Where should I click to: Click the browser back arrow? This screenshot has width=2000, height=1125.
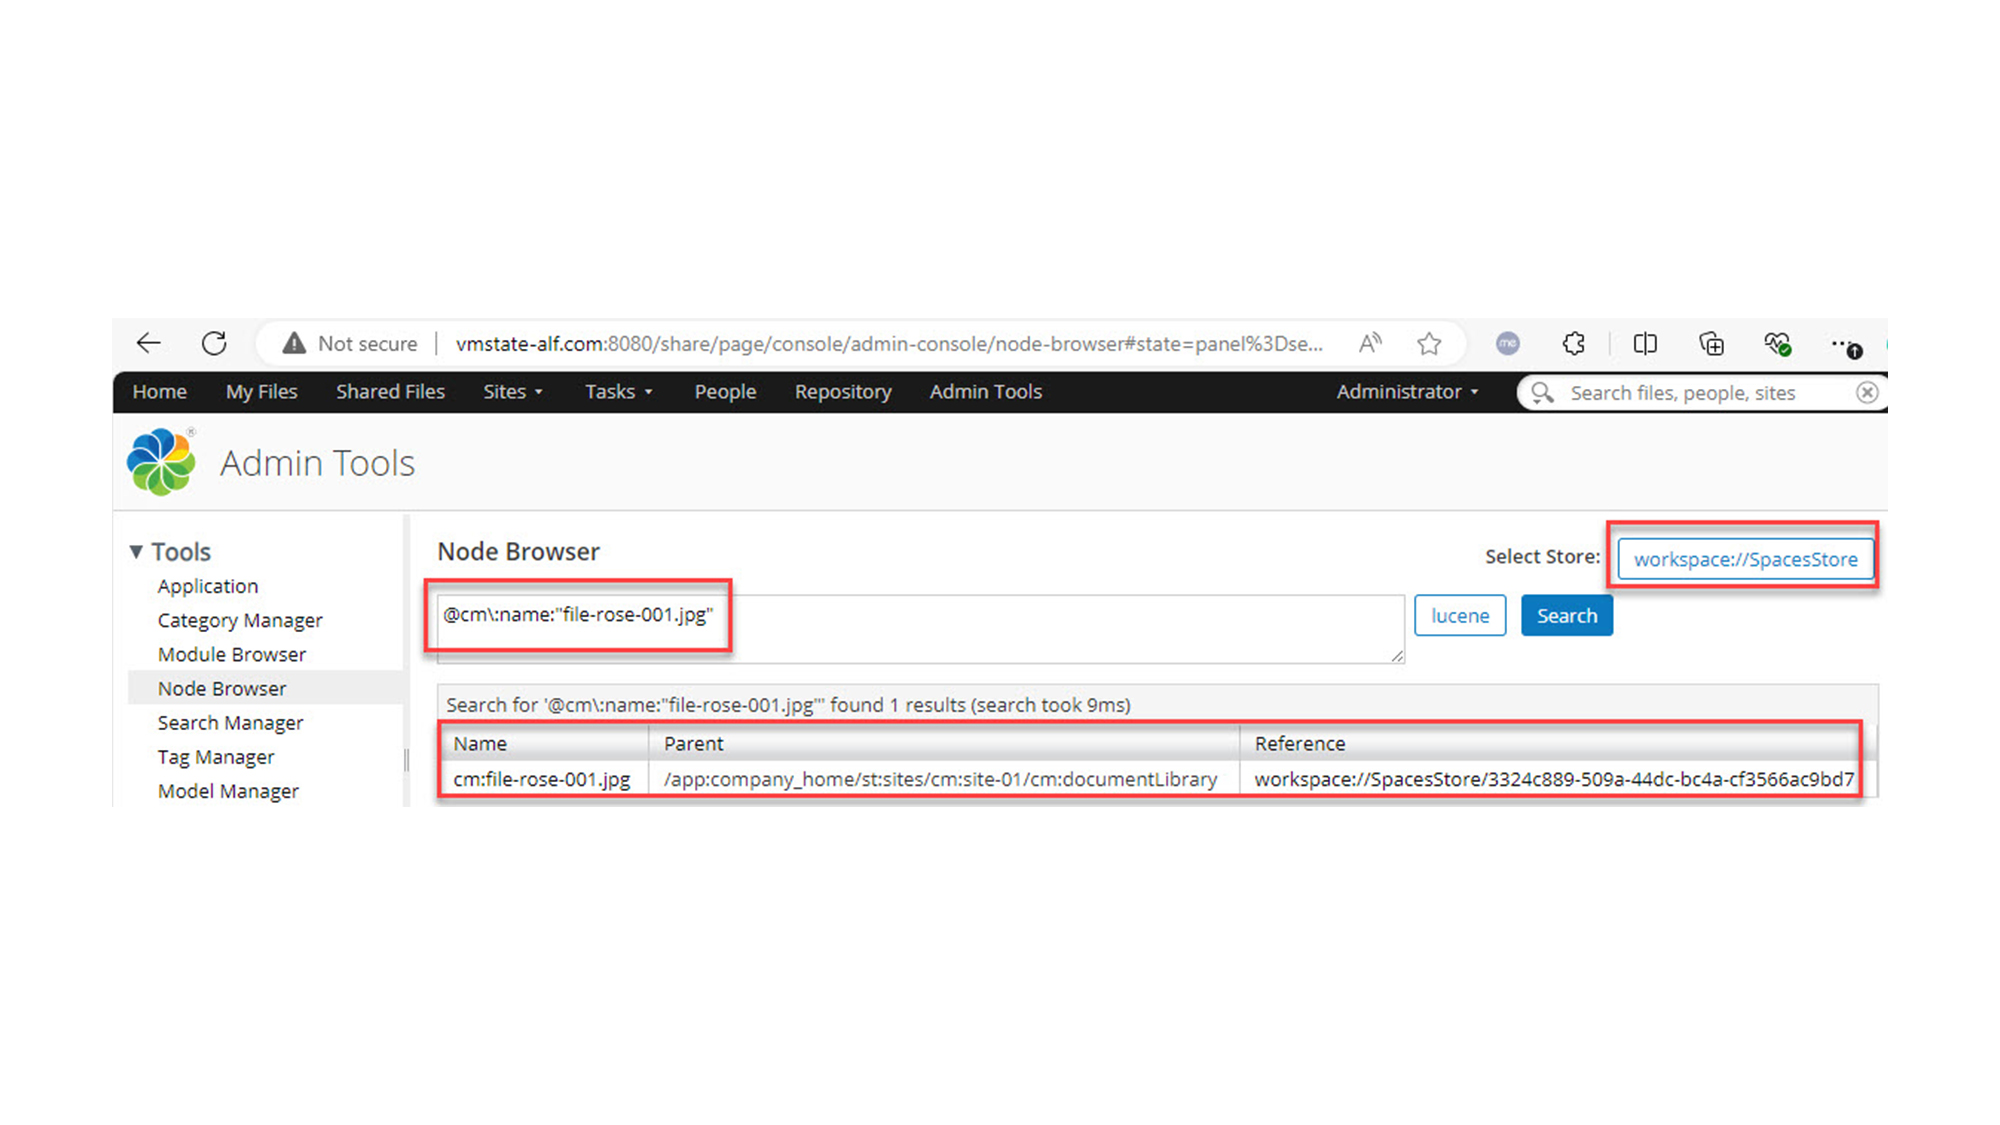(x=148, y=343)
